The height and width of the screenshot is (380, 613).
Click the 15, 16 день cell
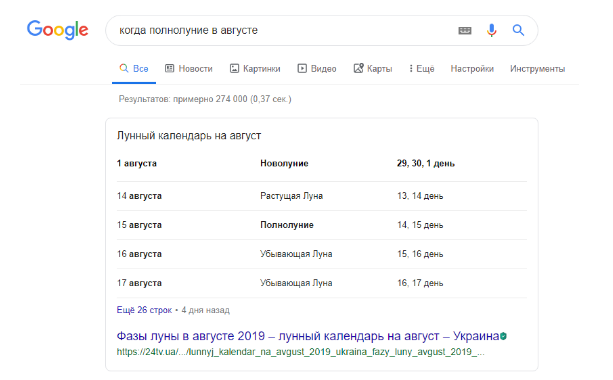click(x=420, y=254)
